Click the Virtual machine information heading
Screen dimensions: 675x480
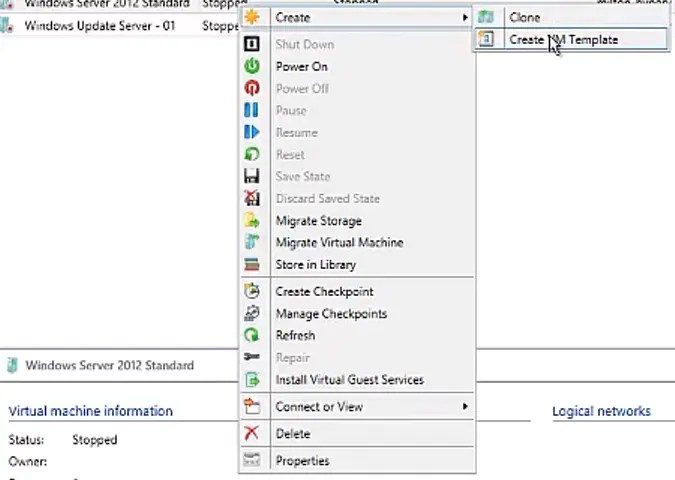click(x=90, y=411)
